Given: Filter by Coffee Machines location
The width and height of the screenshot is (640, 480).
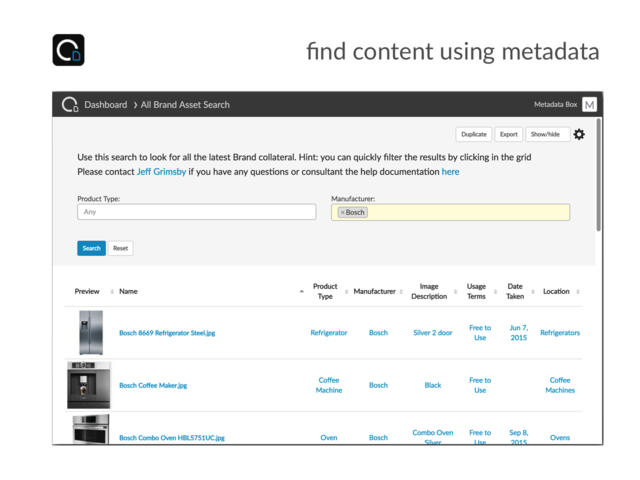Looking at the screenshot, I should [560, 385].
